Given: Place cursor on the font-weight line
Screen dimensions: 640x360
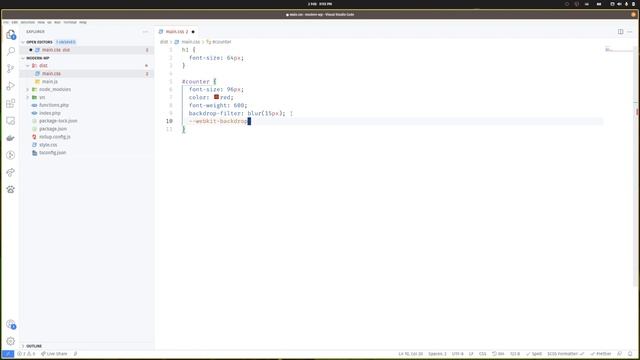Looking at the screenshot, I should (x=218, y=105).
